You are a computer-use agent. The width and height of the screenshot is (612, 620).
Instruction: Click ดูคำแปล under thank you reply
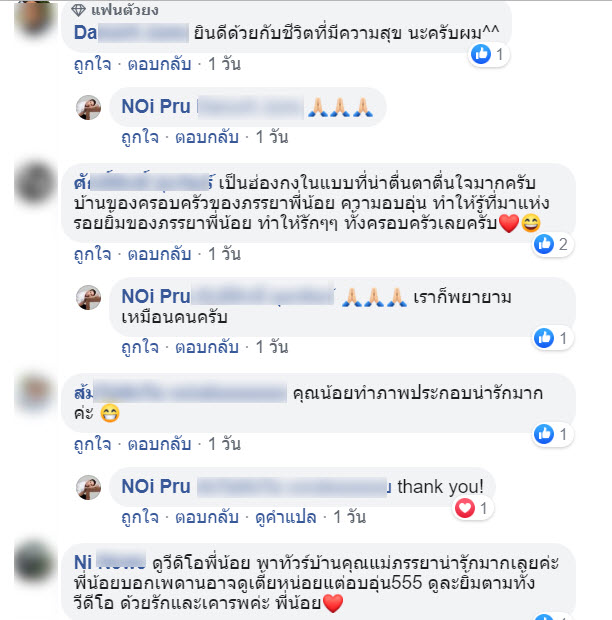click(286, 517)
